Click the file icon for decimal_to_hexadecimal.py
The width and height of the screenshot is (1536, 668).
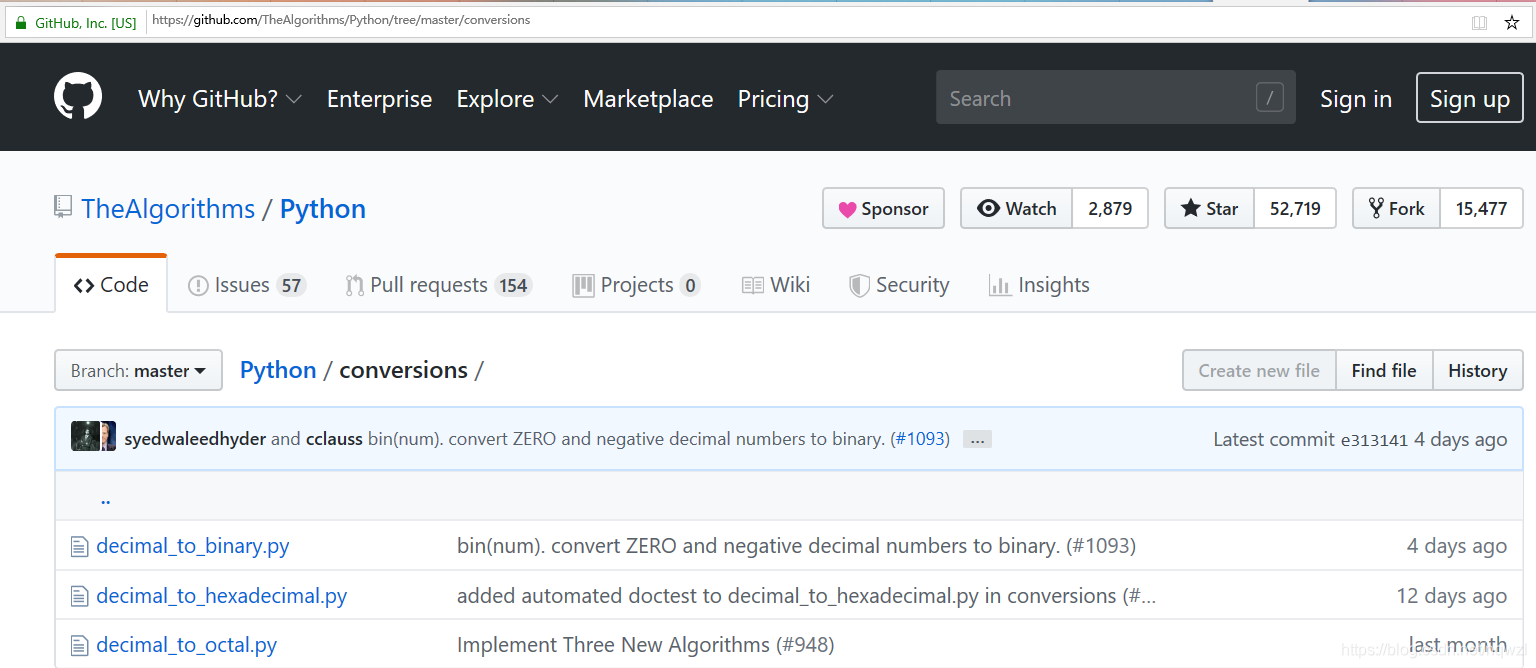point(80,597)
